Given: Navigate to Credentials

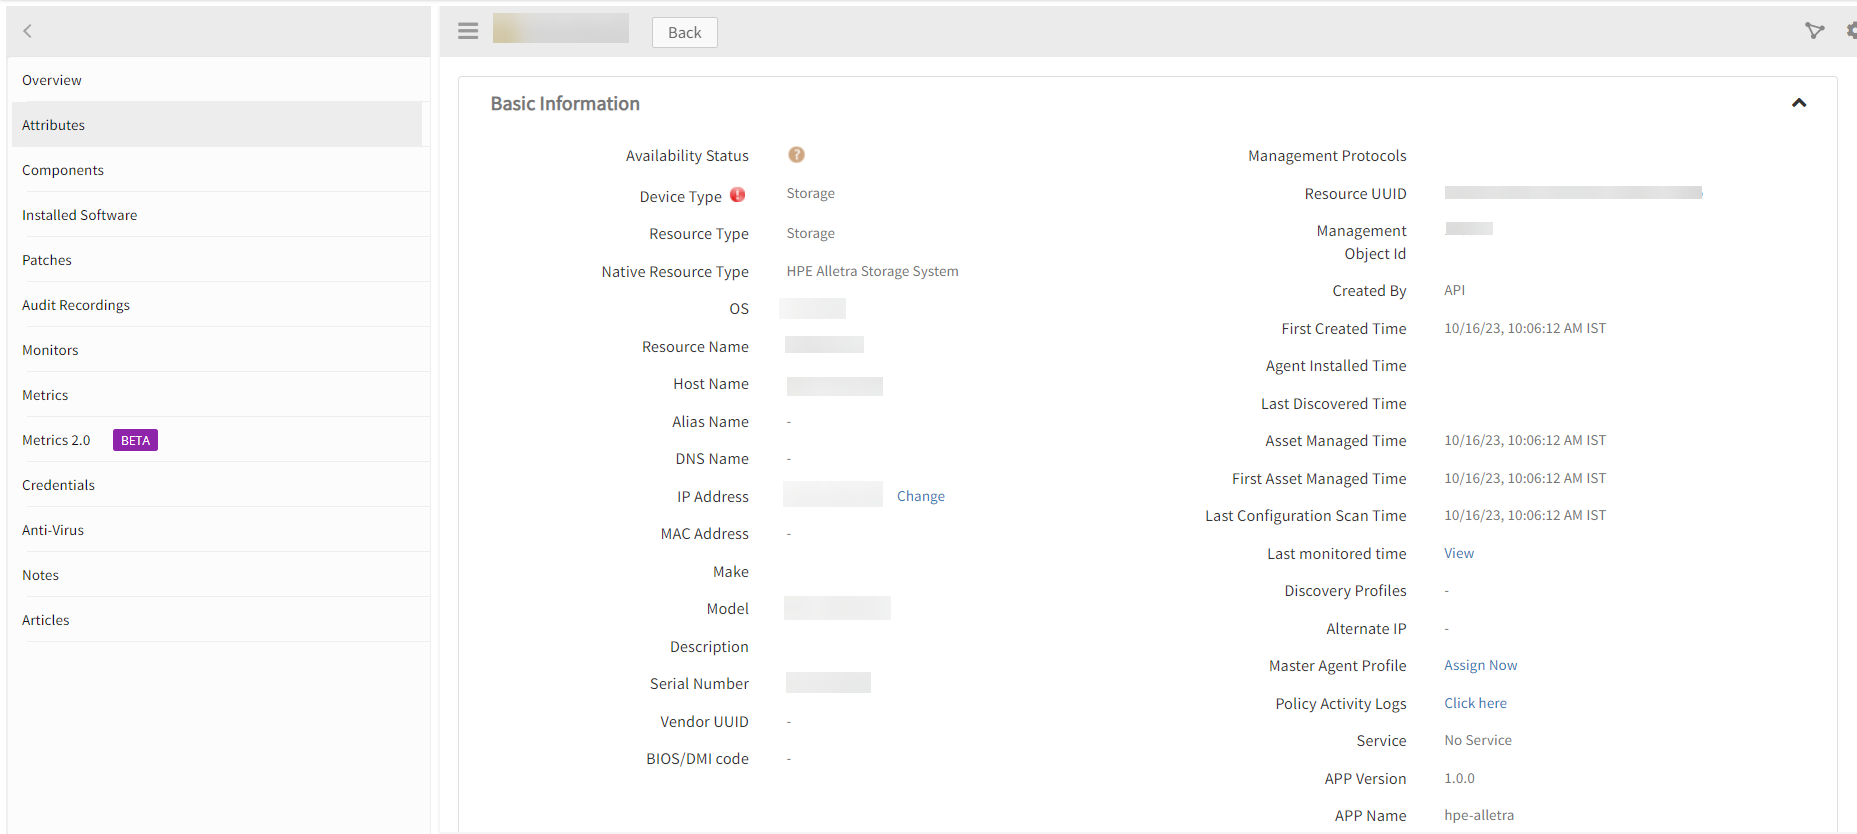Looking at the screenshot, I should coord(58,485).
